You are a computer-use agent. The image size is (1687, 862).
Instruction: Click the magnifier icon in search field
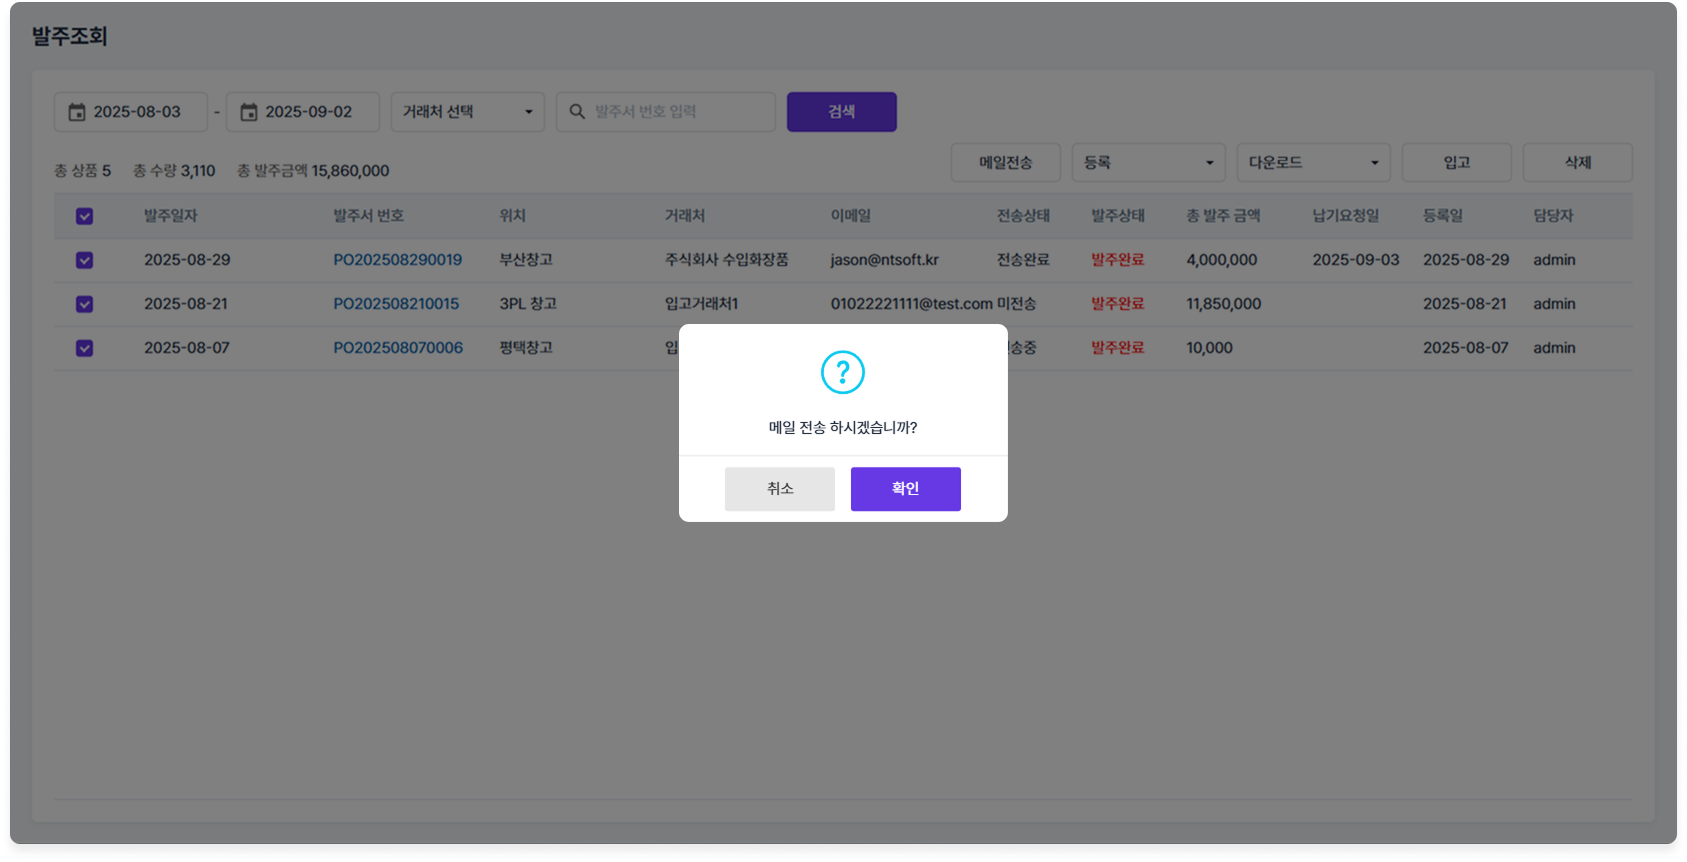coord(577,112)
